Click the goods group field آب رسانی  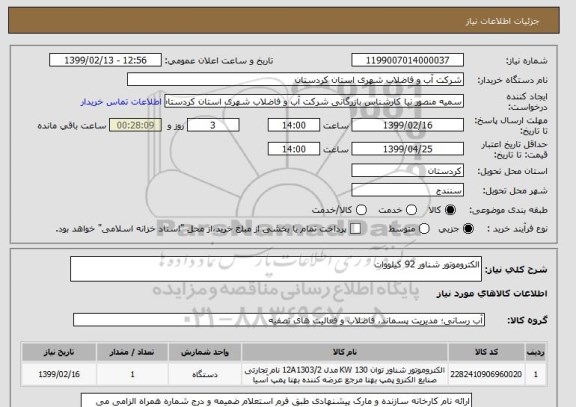tap(279, 320)
